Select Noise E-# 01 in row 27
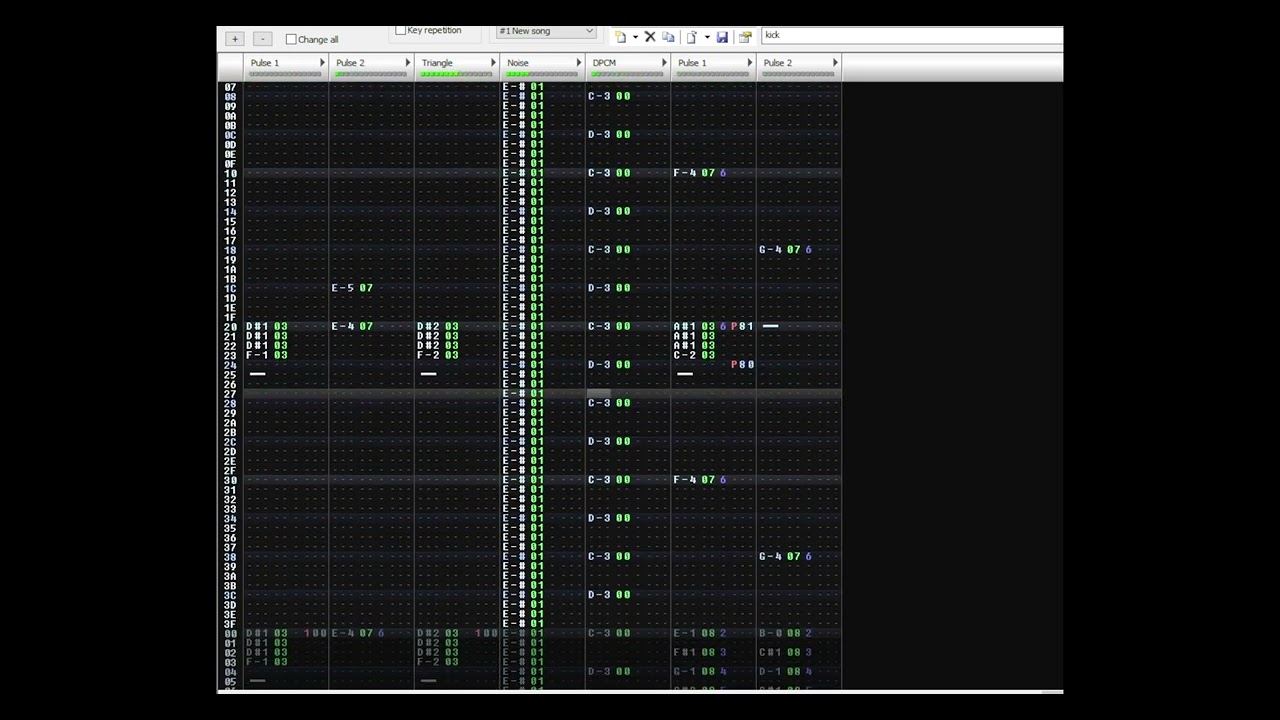 [523, 394]
